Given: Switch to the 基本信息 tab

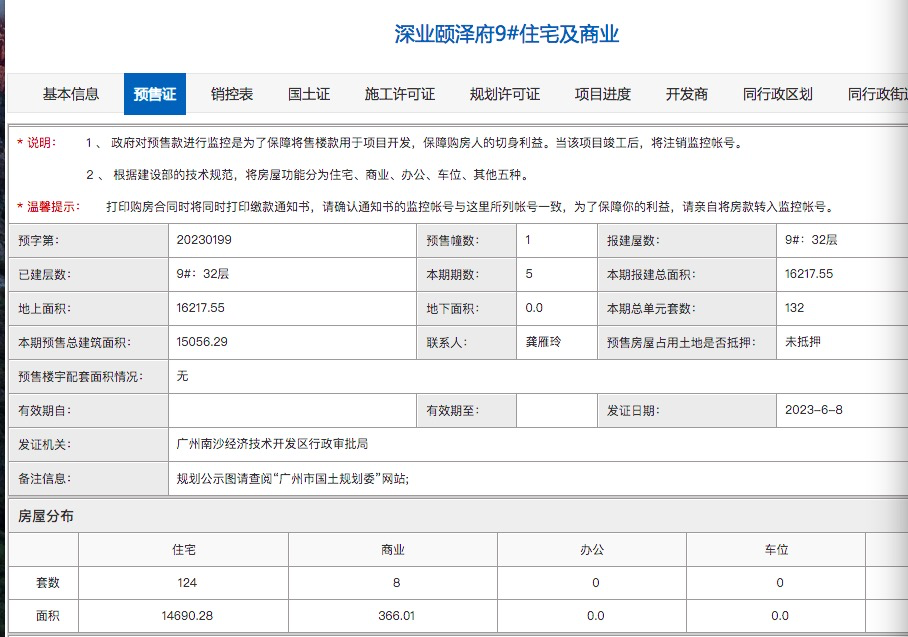Looking at the screenshot, I should click(x=70, y=93).
